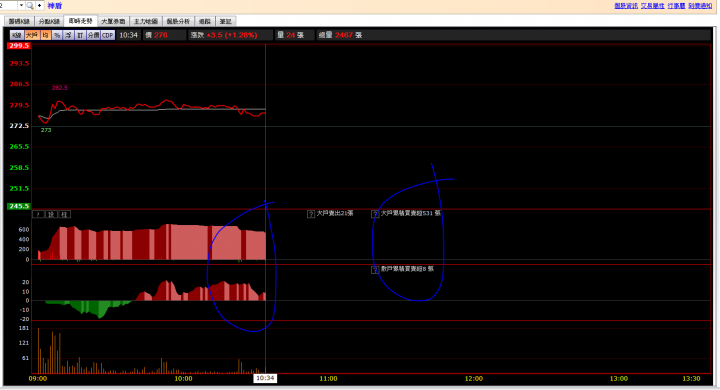This screenshot has width=720, height=390.
Task: Focus the stock code input box
Action: [8, 6]
